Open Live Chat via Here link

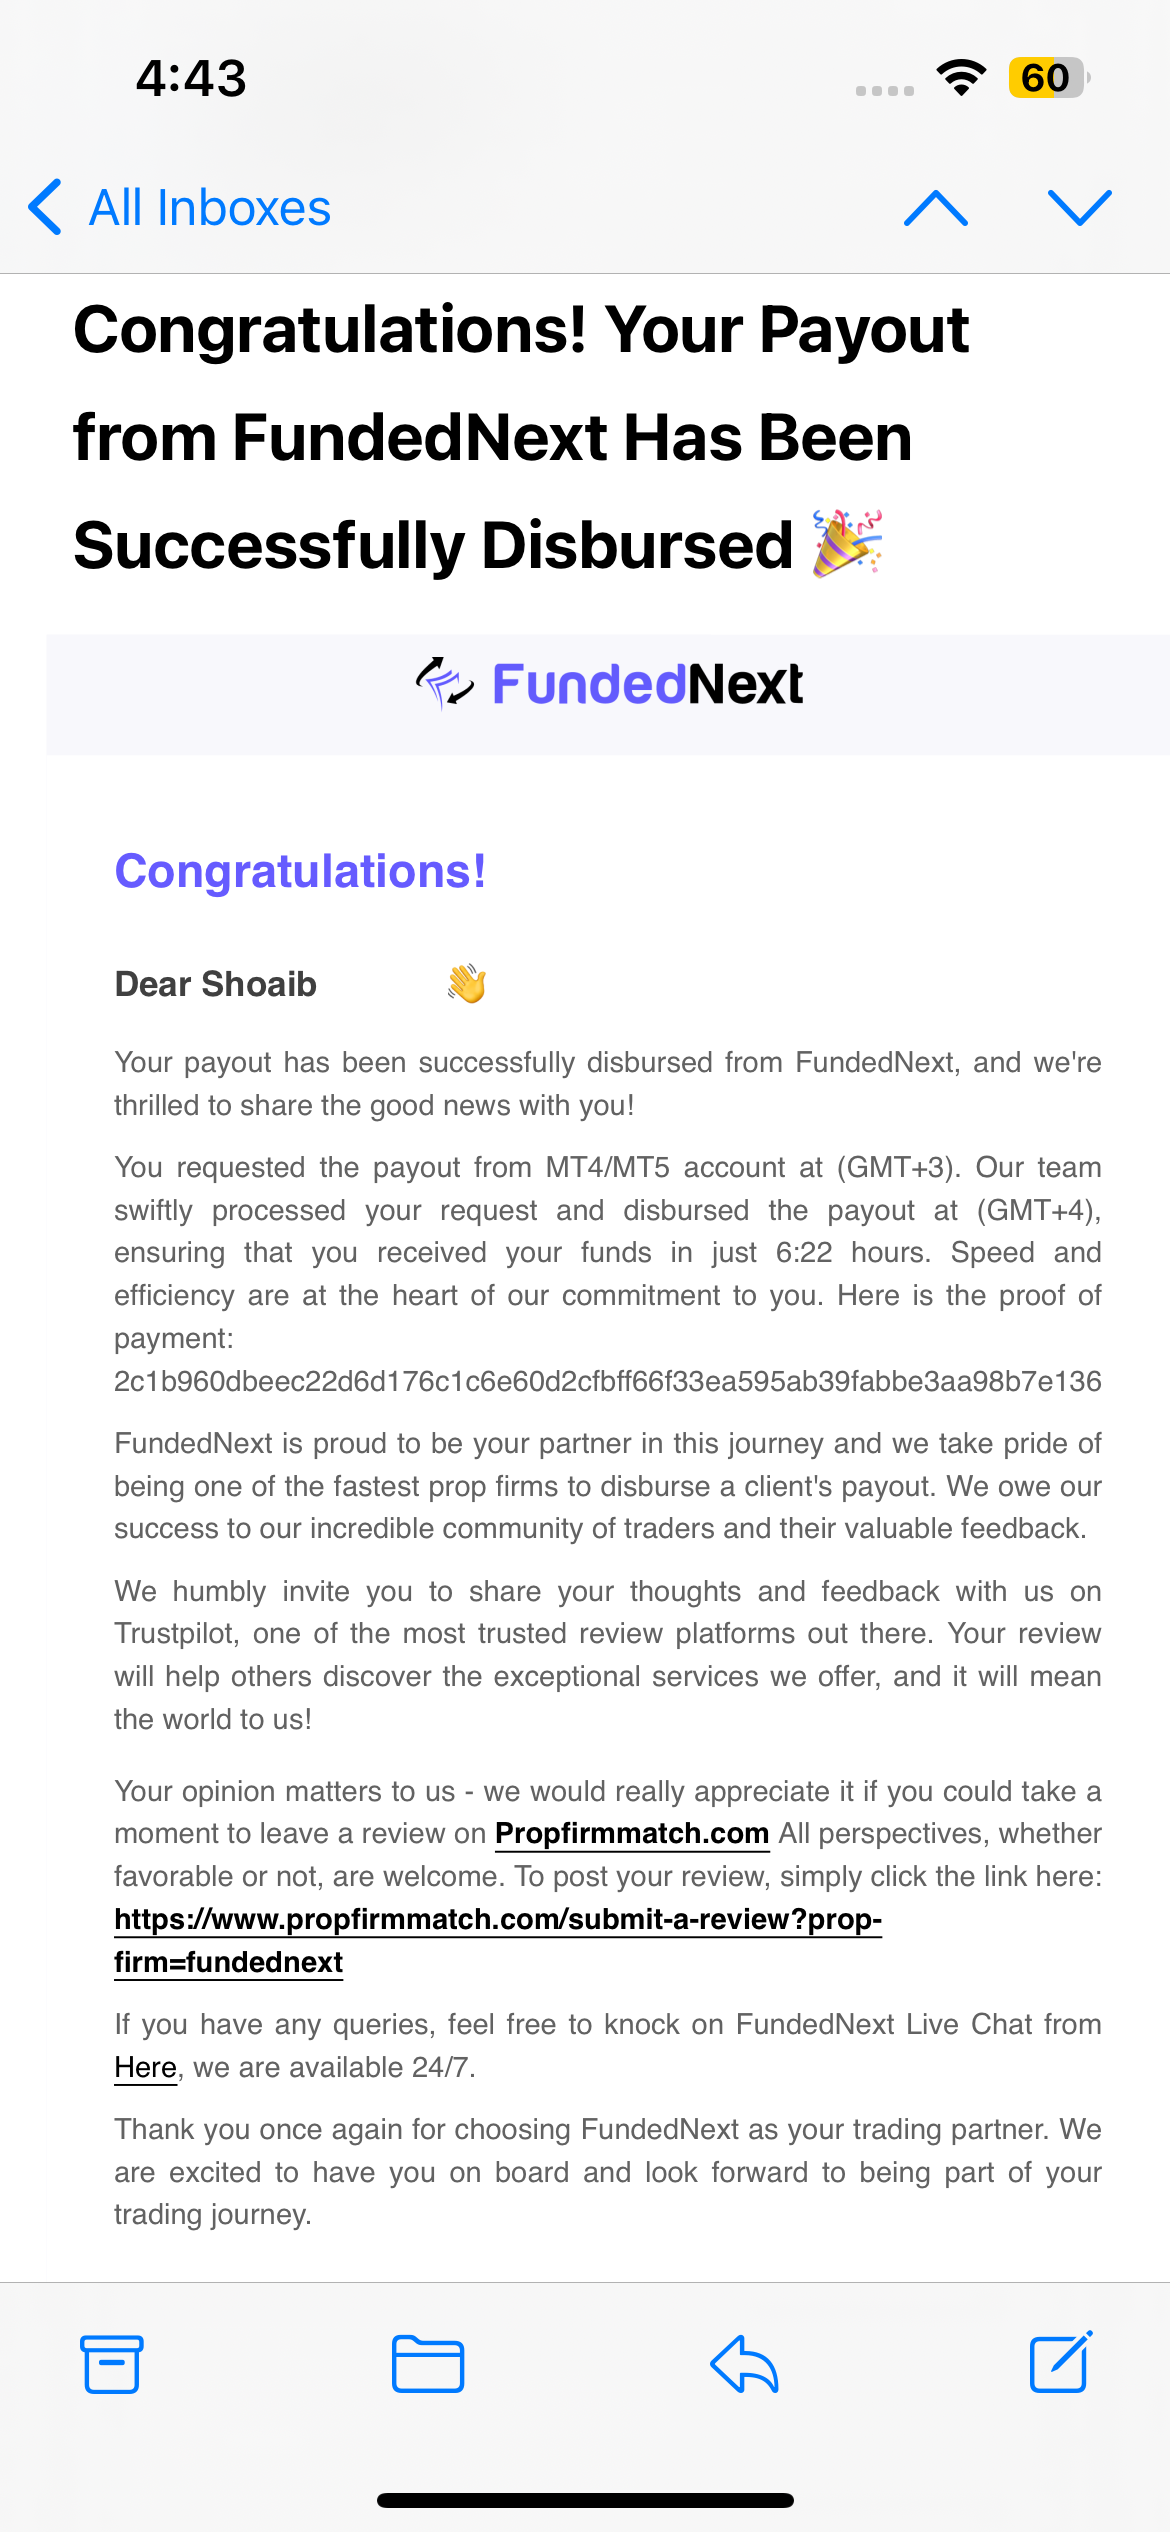pyautogui.click(x=146, y=2068)
